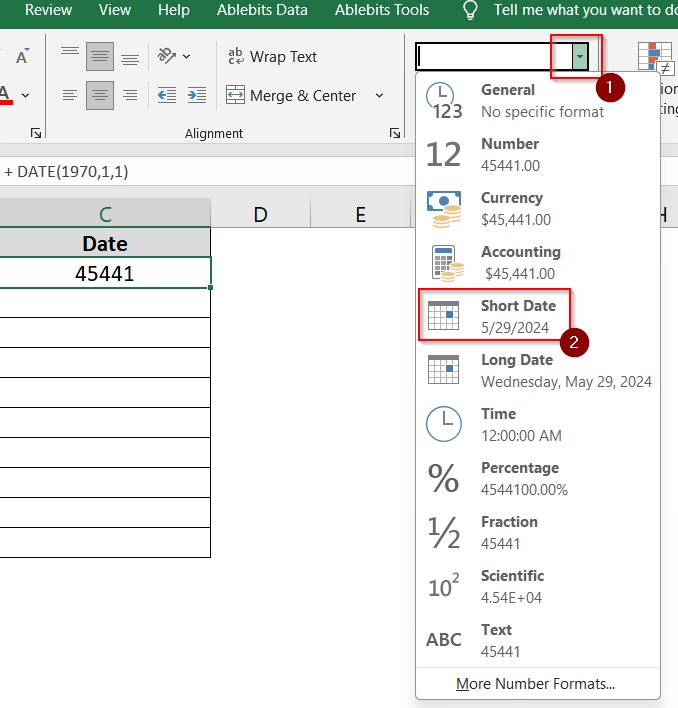The height and width of the screenshot is (708, 678).
Task: Open the Font settings dialog launcher
Action: click(x=36, y=133)
